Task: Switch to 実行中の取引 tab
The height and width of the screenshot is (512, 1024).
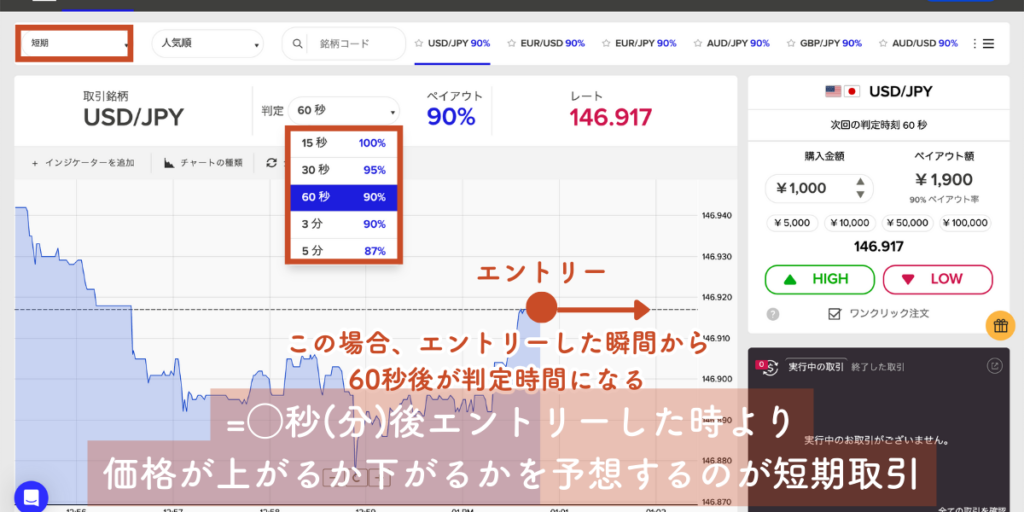Action: click(x=816, y=367)
